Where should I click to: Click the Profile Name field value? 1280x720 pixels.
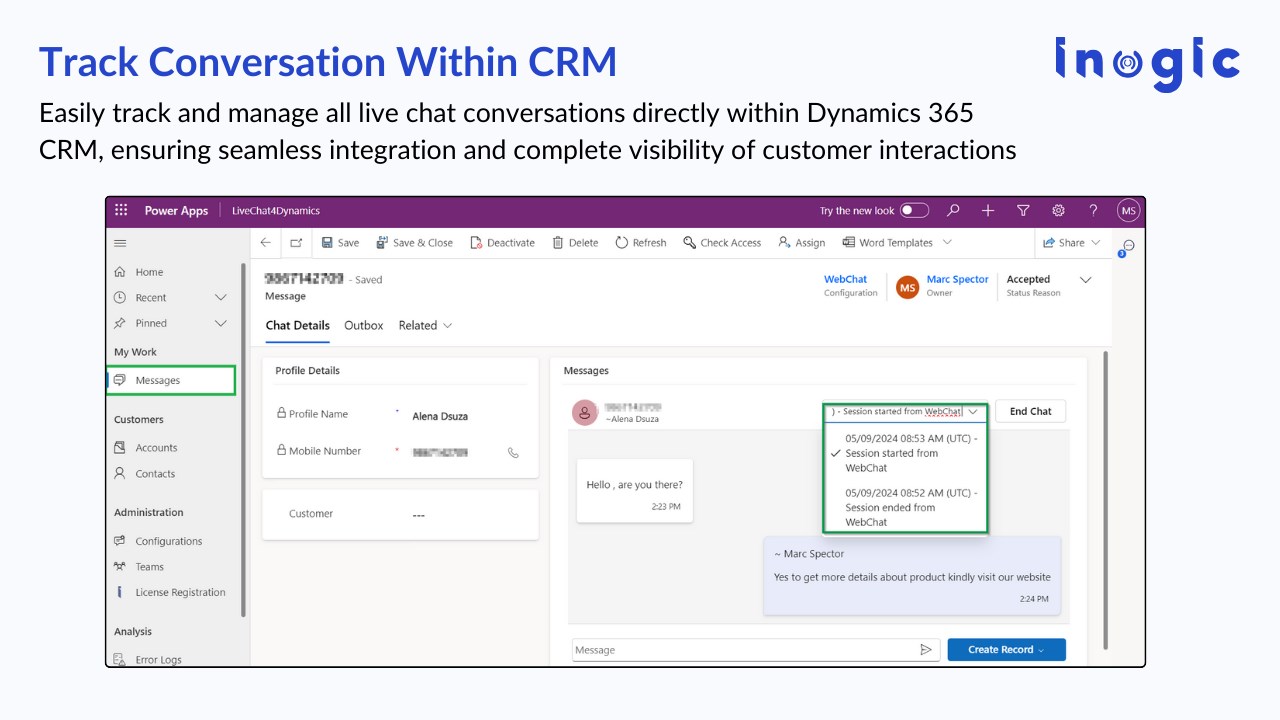point(440,416)
